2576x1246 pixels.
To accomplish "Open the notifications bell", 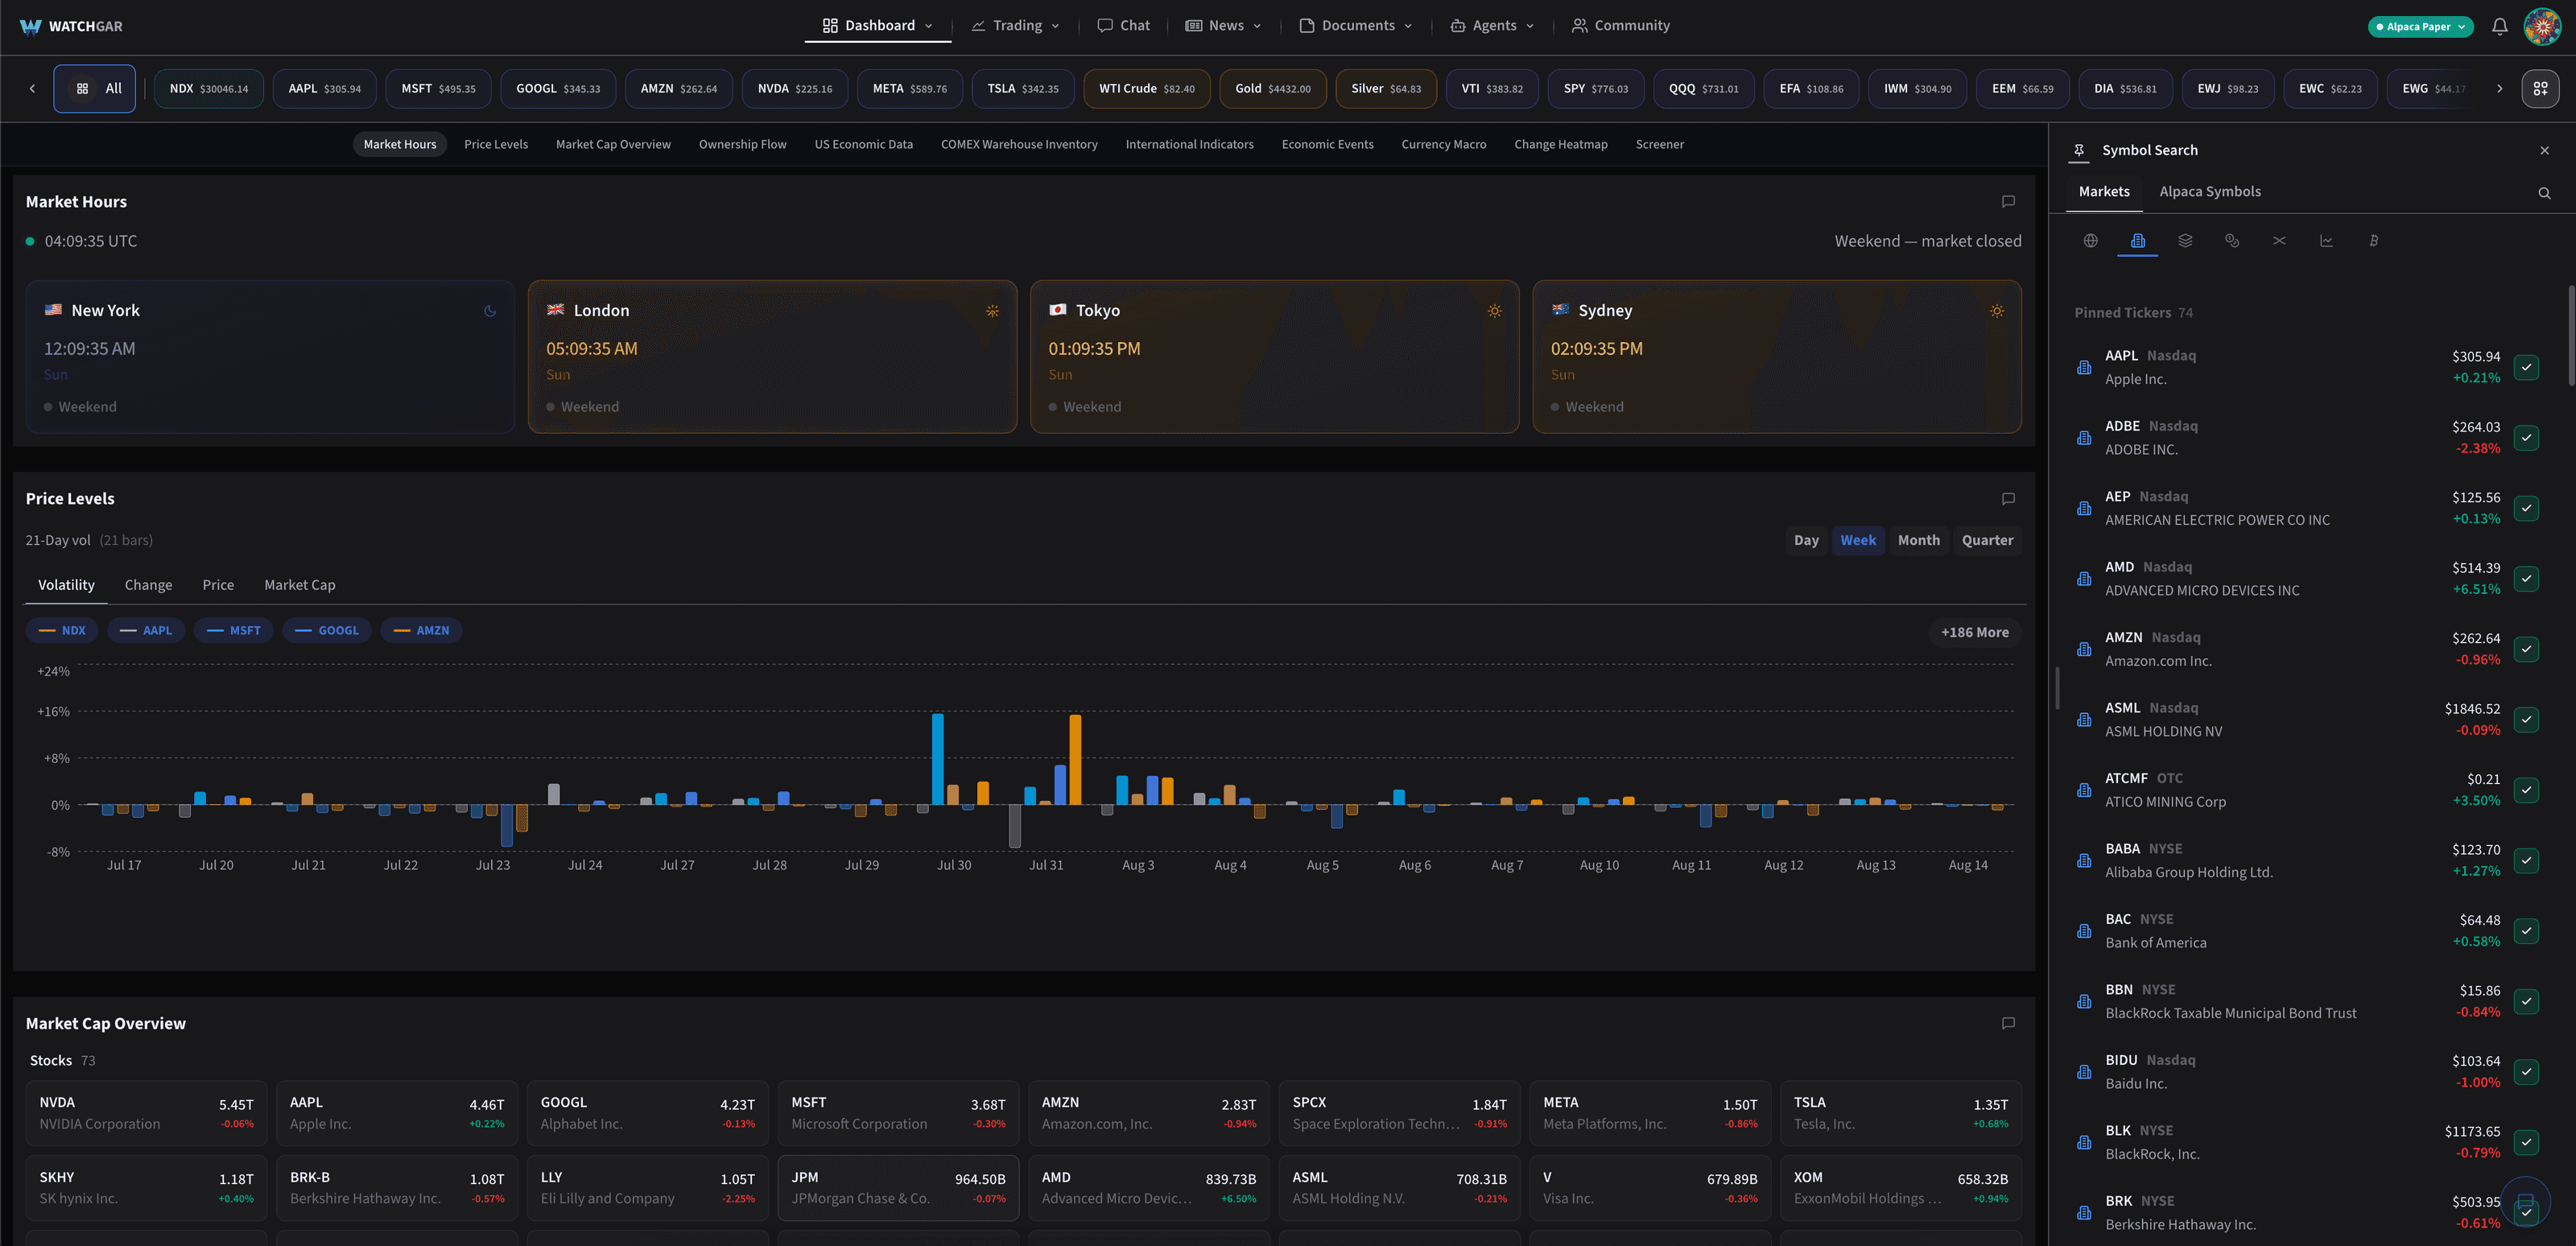I will point(2499,27).
